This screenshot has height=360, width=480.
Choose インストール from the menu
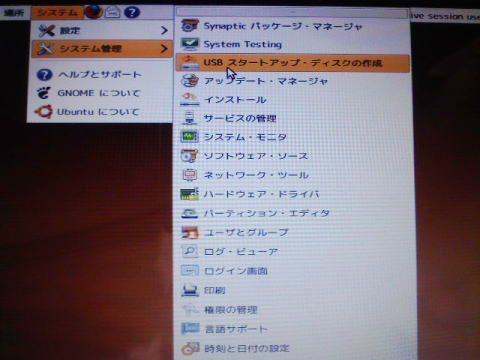pos(293,100)
